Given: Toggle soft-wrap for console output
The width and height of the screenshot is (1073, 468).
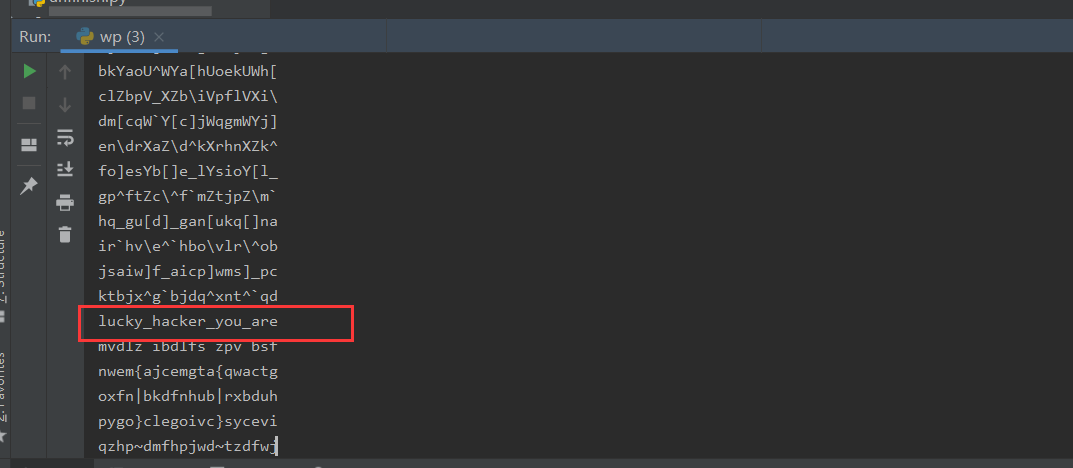Looking at the screenshot, I should click(65, 138).
